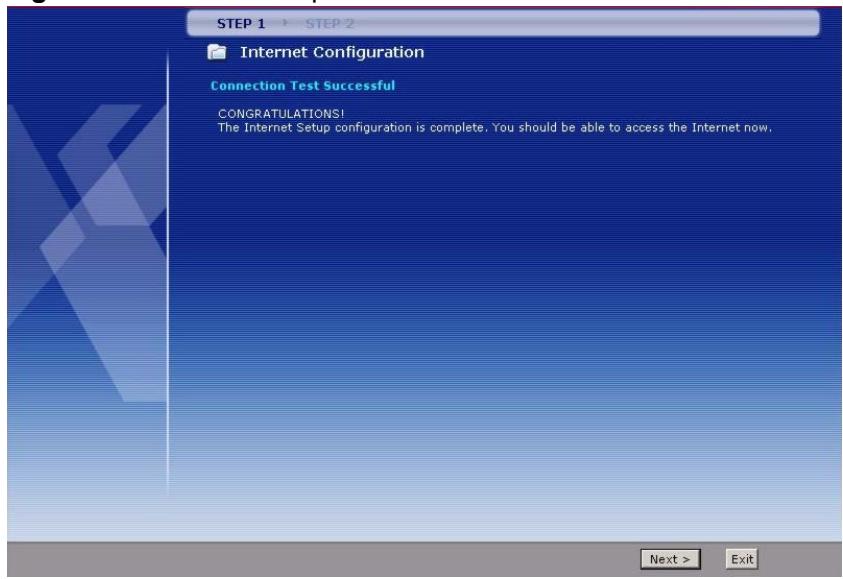Image resolution: width=843 pixels, height=579 pixels.
Task: Click the gap between Next and Exit buttons
Action: 713,558
